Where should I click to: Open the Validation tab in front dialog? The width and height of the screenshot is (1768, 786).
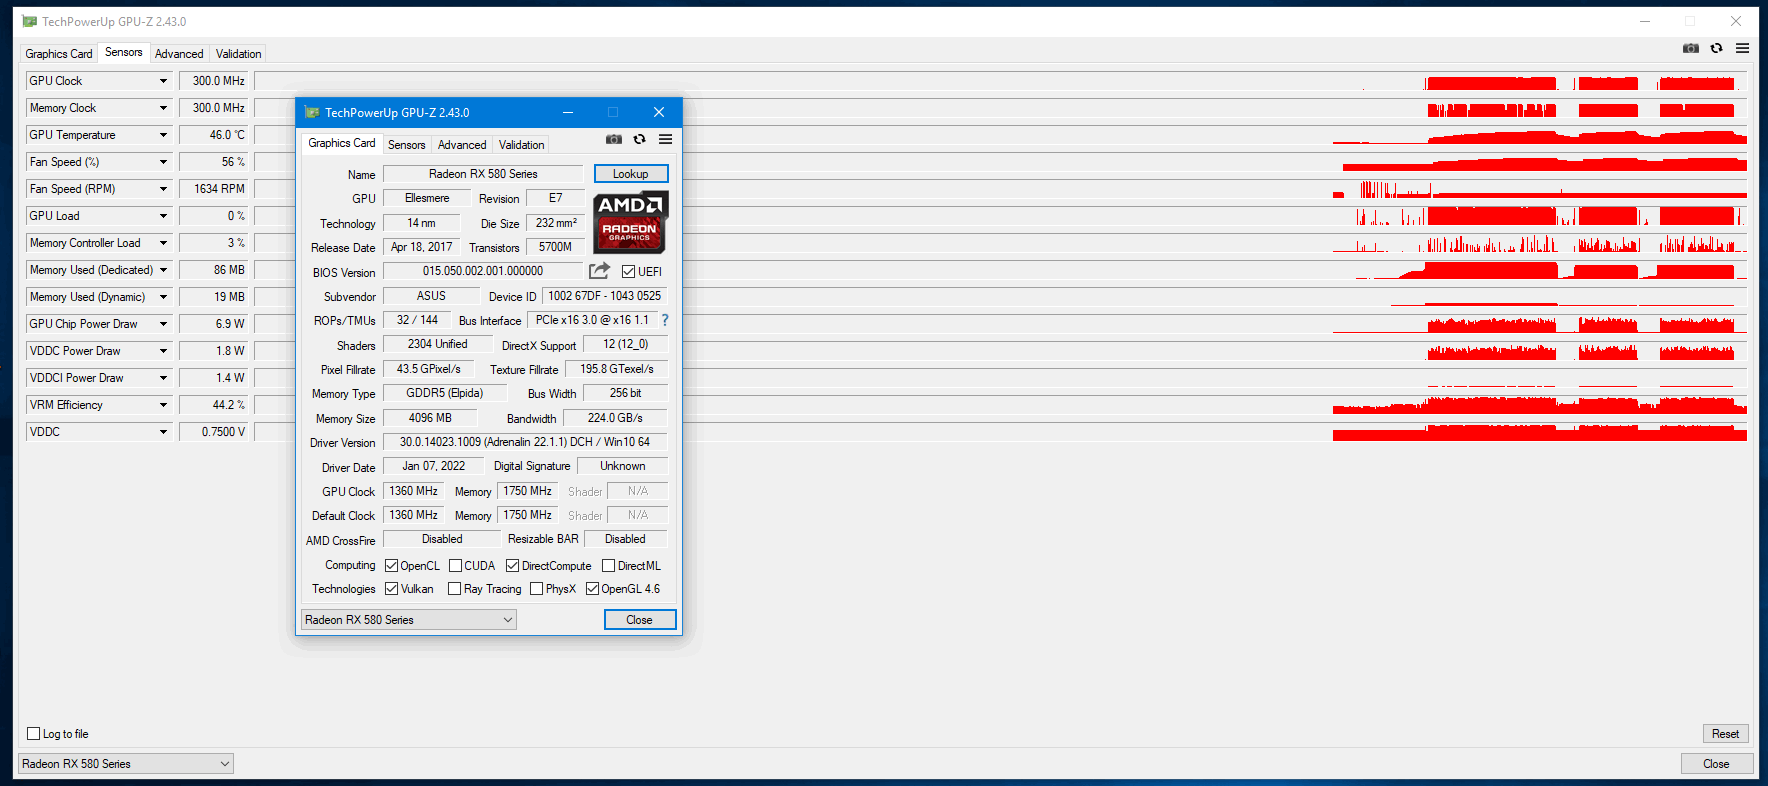522,145
